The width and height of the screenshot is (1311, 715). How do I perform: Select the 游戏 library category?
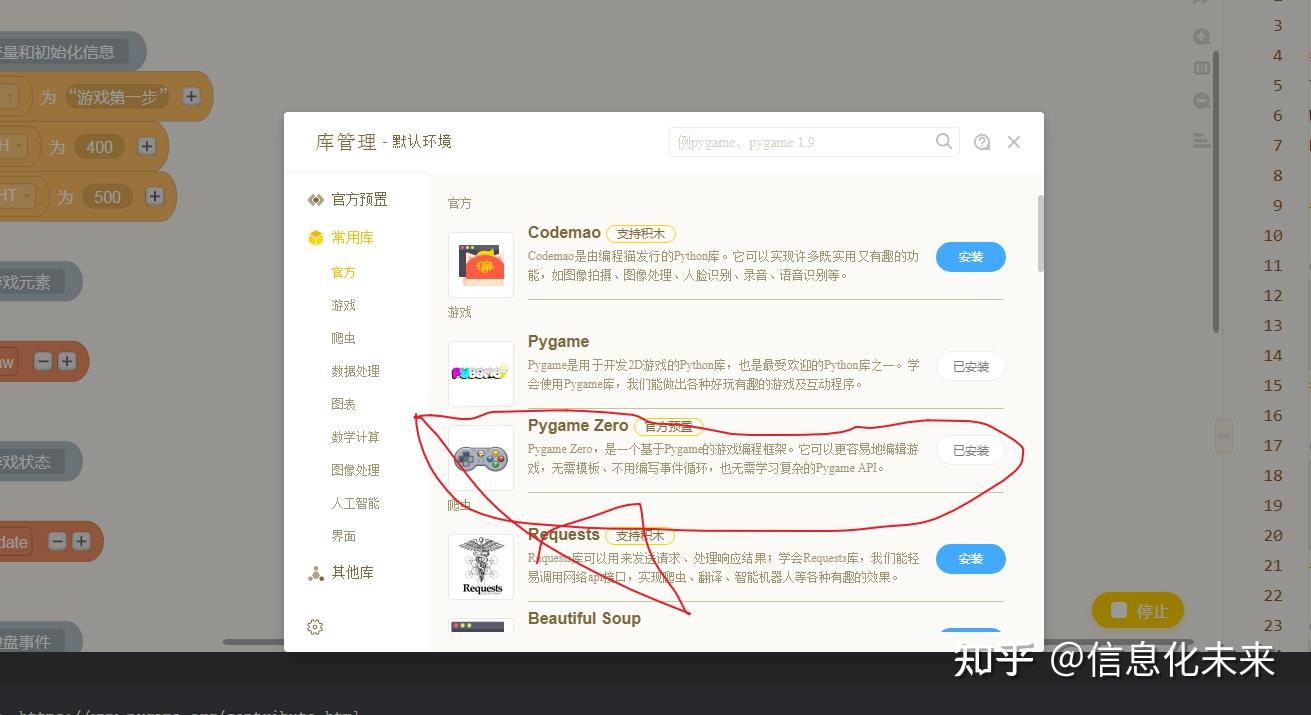click(x=343, y=305)
